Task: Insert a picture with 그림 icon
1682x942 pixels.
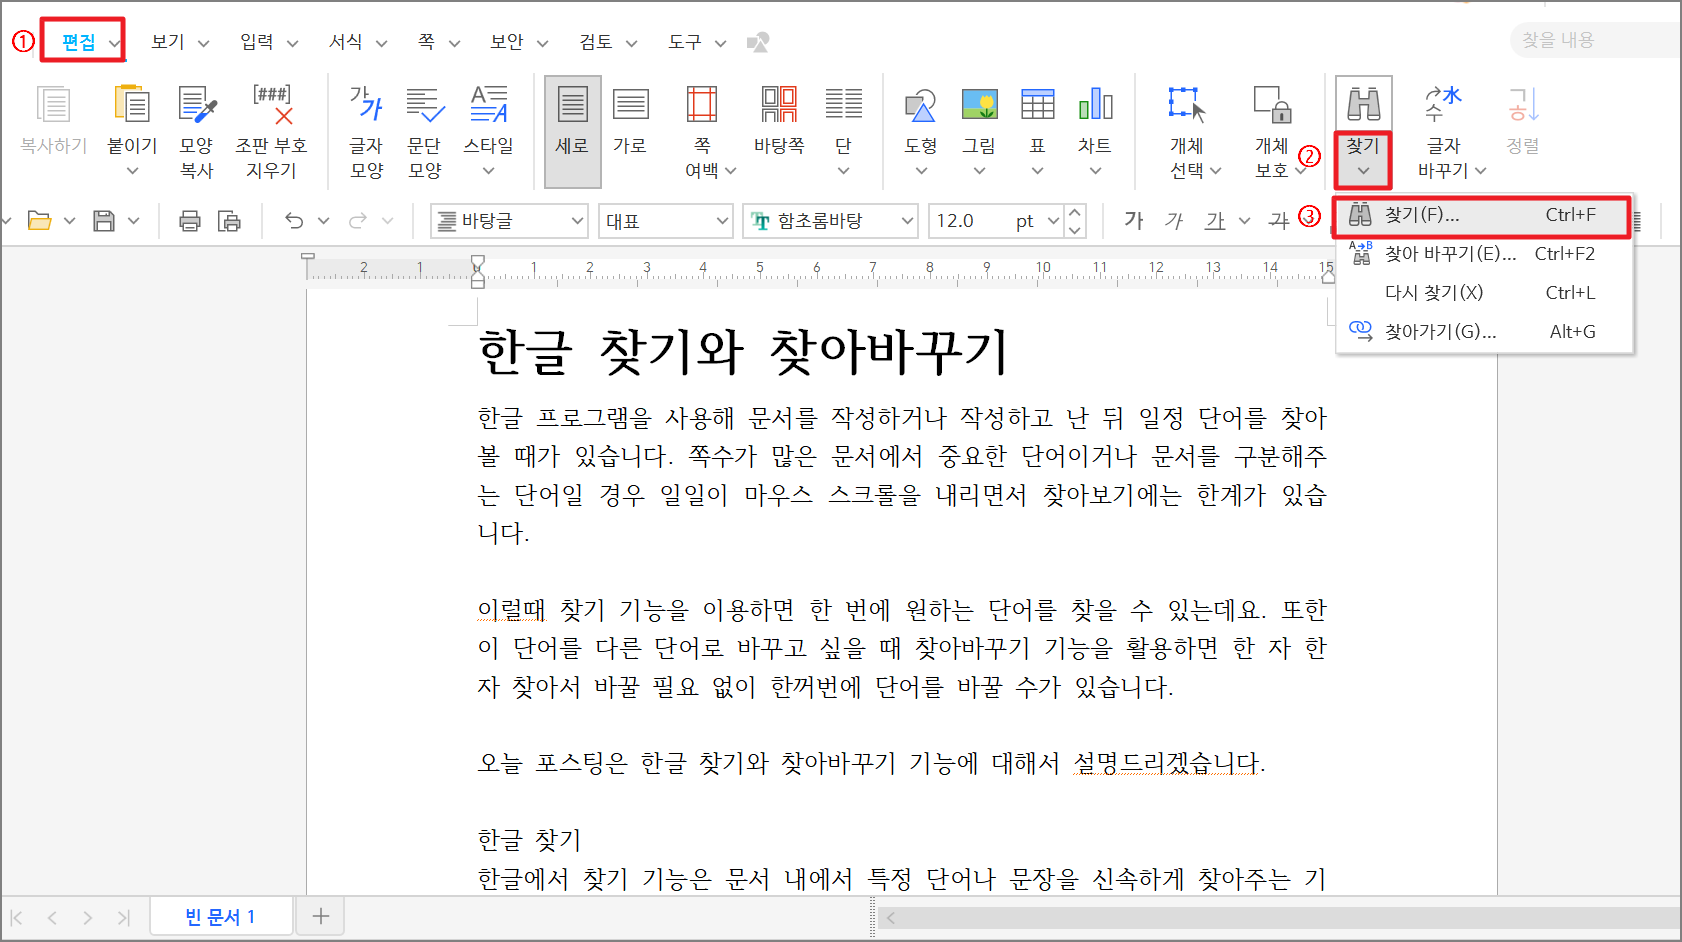Action: coord(979,104)
